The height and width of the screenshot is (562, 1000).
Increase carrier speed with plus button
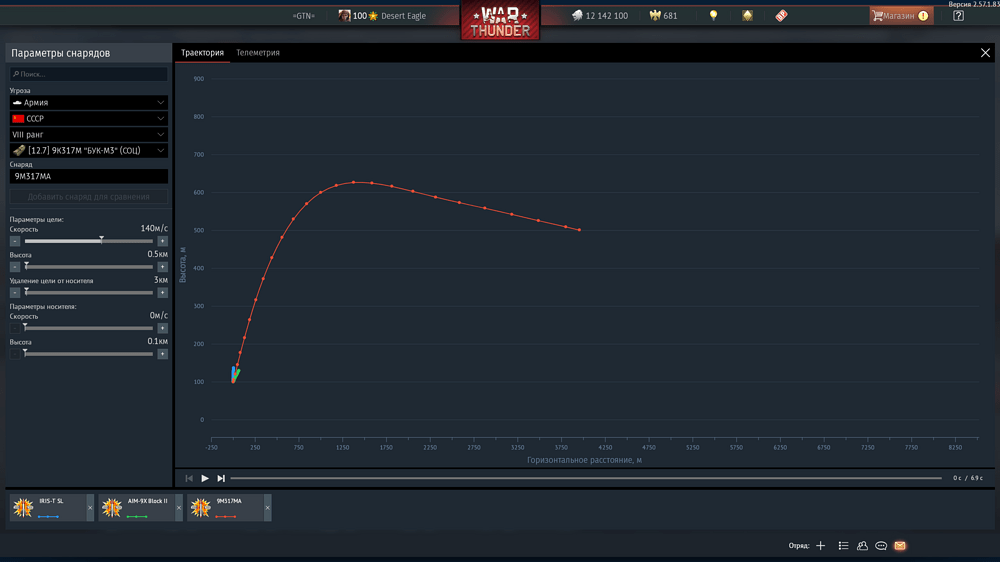(163, 328)
